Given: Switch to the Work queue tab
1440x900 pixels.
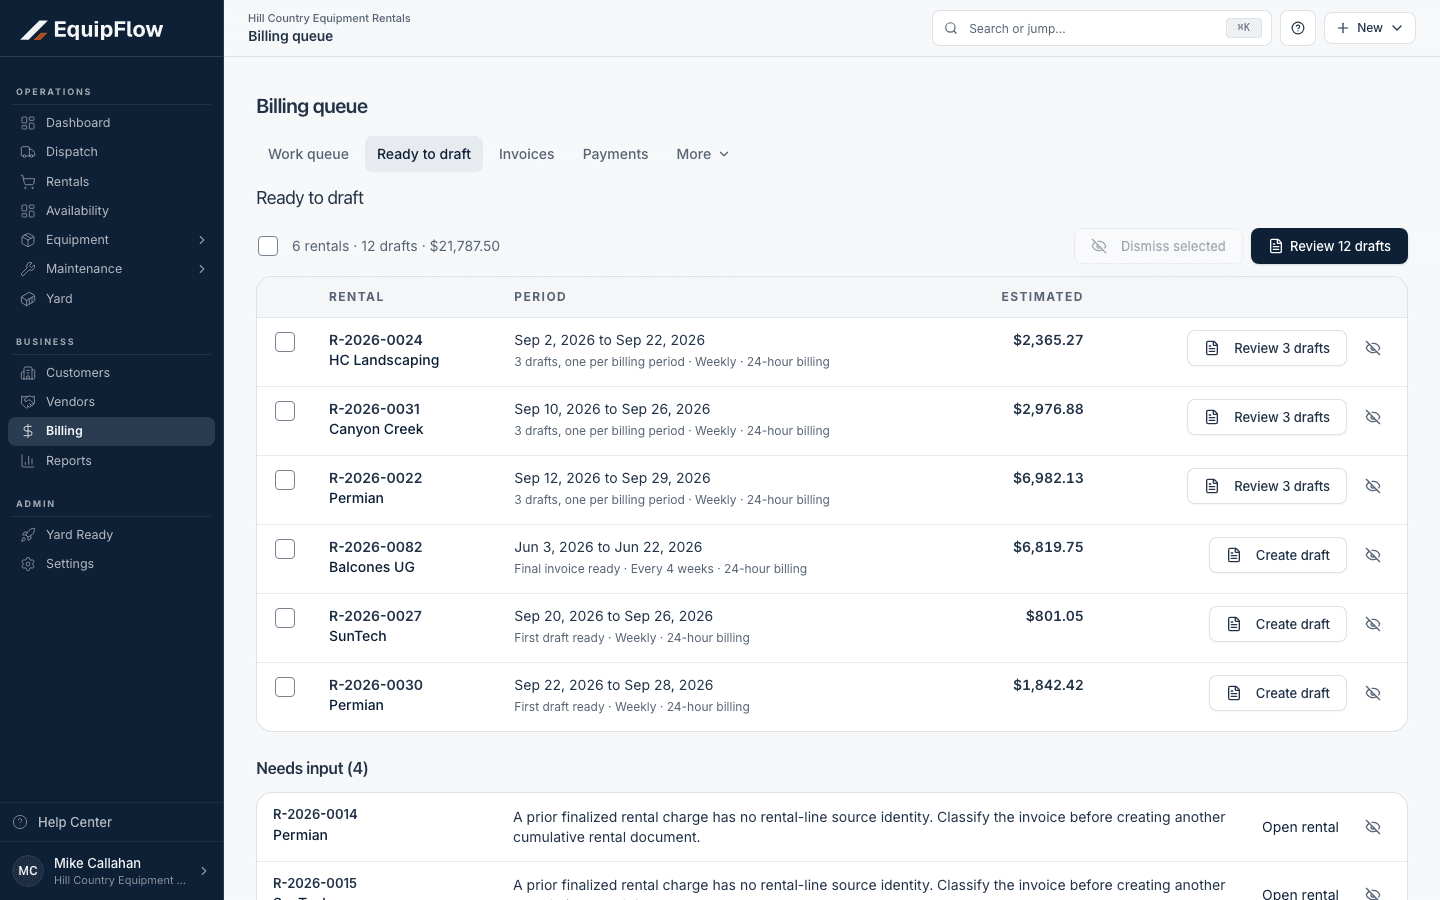Looking at the screenshot, I should [x=308, y=154].
